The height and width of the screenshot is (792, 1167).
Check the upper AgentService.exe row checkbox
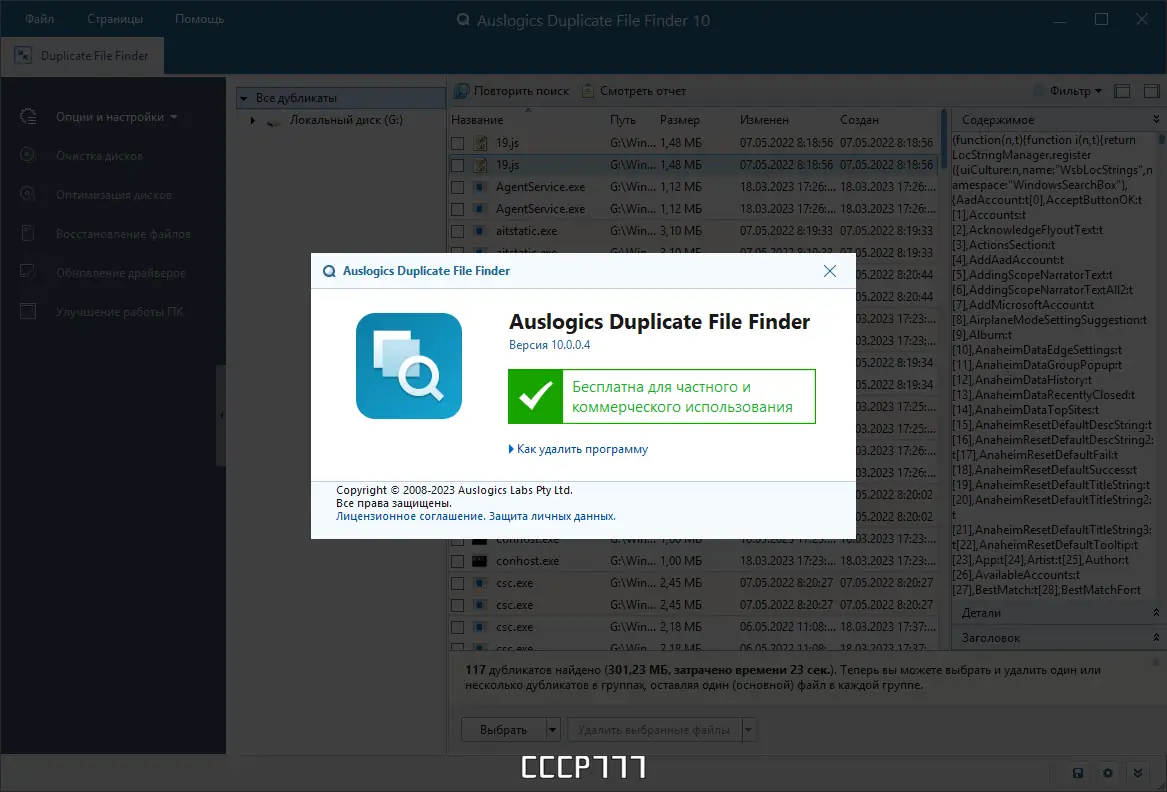coord(458,188)
